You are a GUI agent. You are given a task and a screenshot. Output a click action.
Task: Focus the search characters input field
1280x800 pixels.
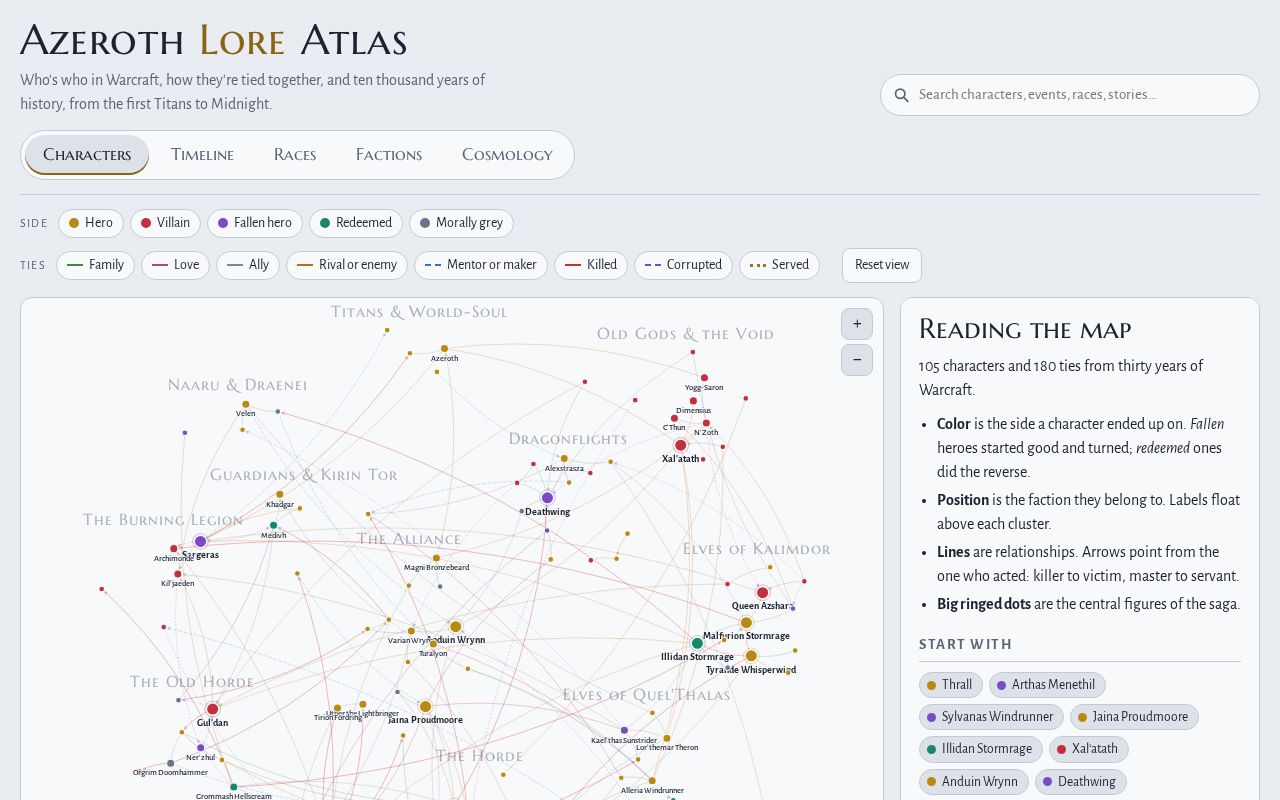coord(1070,95)
